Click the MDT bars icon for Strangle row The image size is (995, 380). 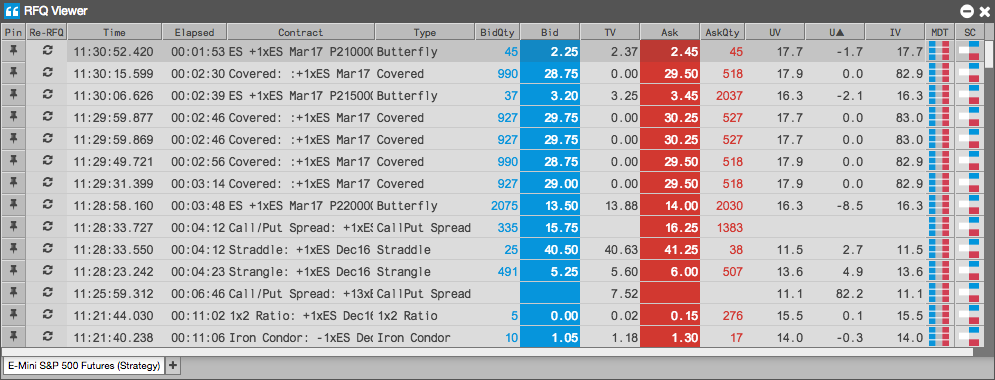point(939,272)
